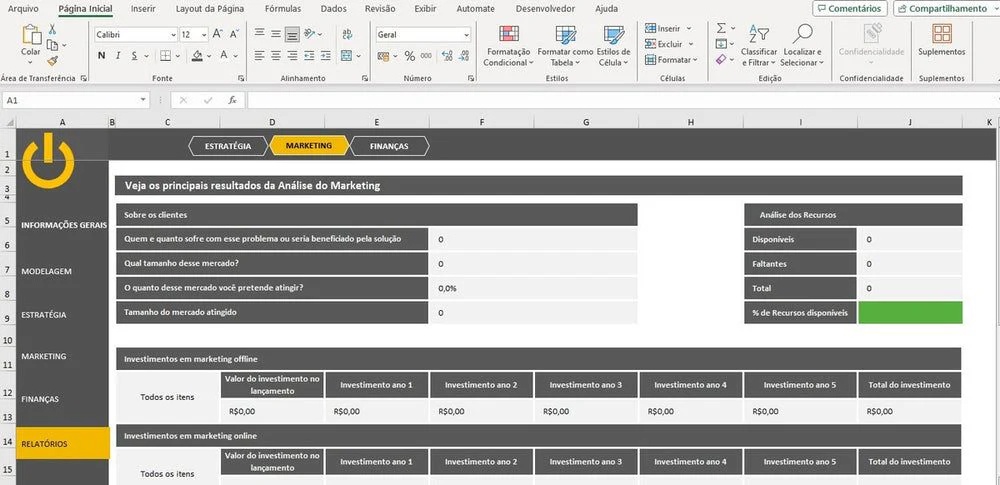Screen dimensions: 1000x485
Task: Open the font color dropdown arrow
Action: pos(236,56)
